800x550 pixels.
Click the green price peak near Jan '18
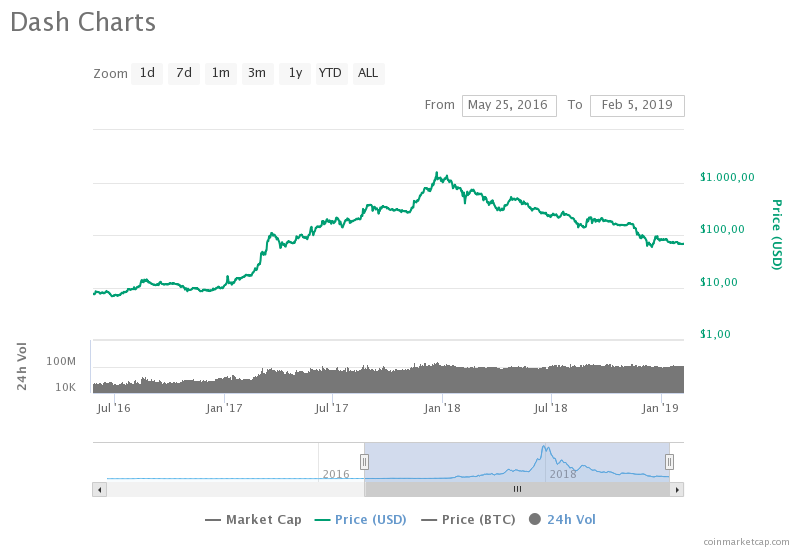(437, 174)
